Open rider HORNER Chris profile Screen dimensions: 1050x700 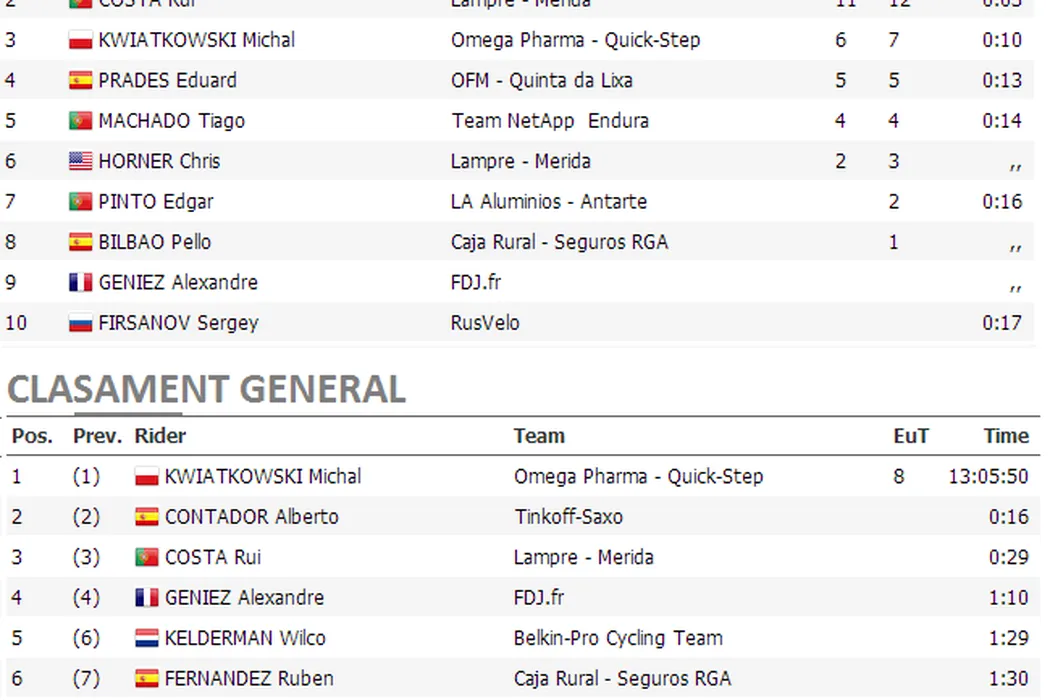click(159, 161)
